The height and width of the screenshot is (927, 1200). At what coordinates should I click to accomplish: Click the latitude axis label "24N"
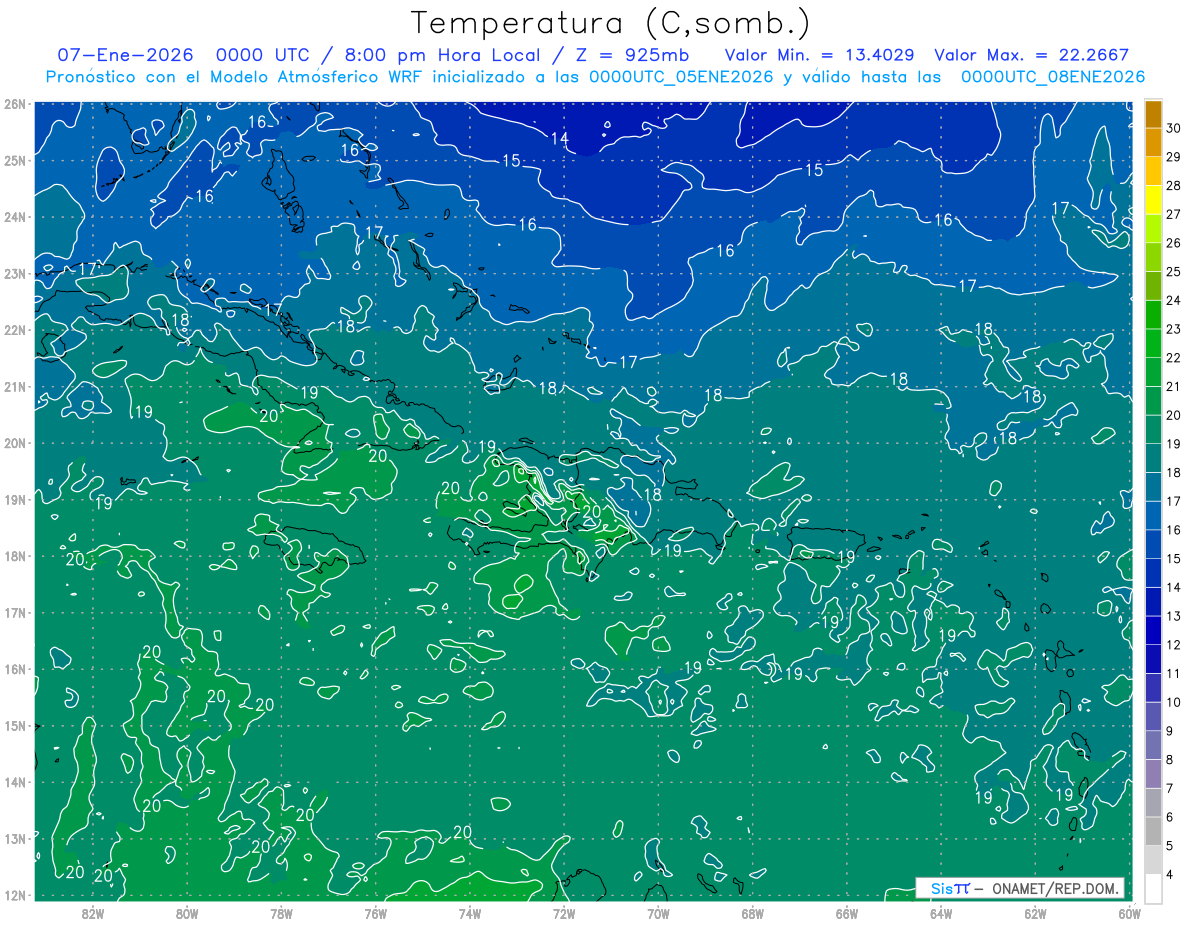coord(14,217)
